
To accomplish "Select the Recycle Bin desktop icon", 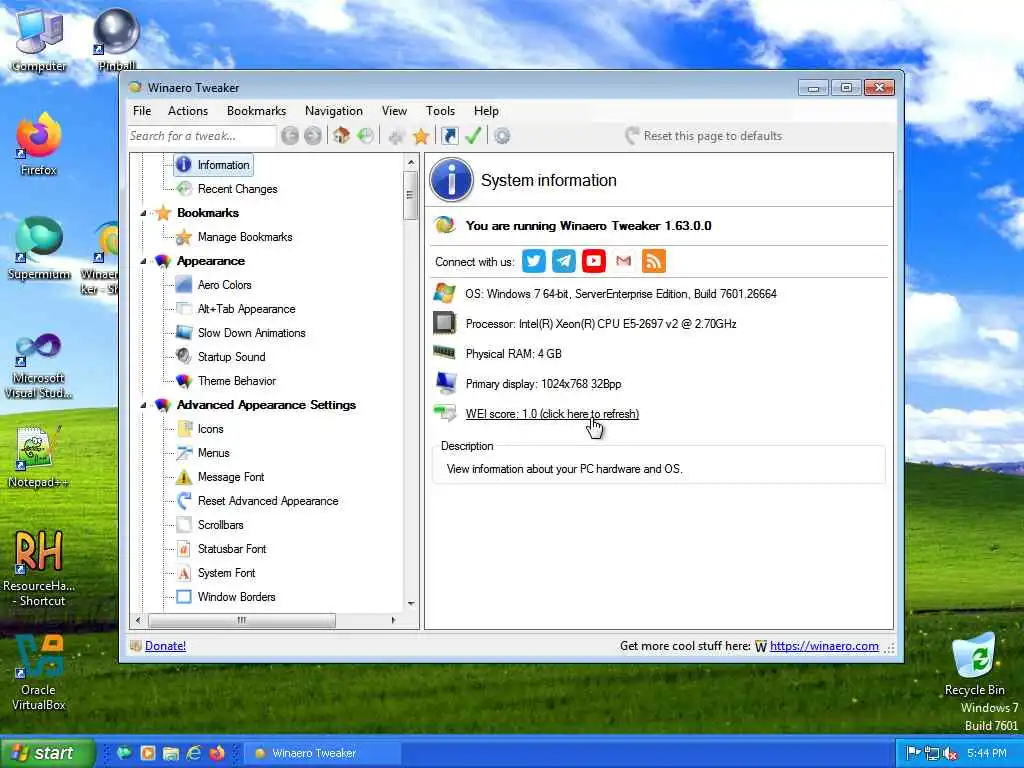I will click(974, 664).
